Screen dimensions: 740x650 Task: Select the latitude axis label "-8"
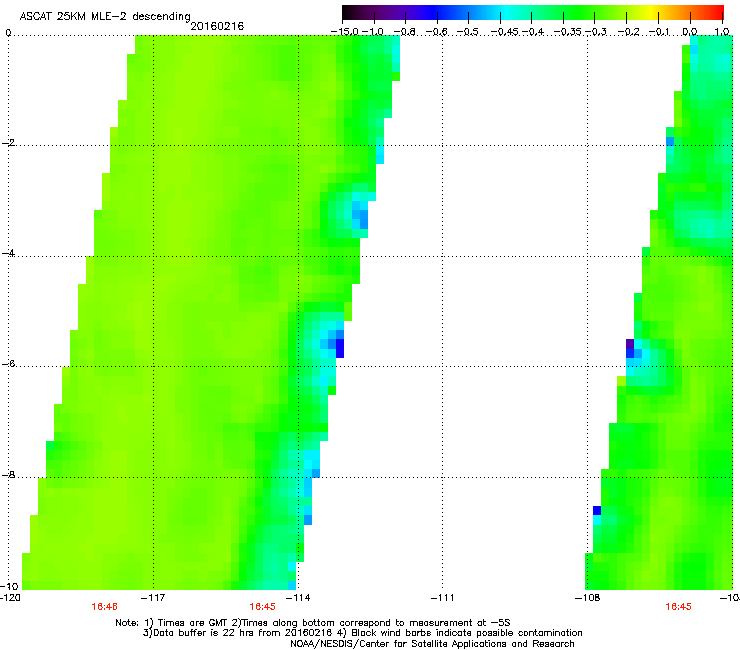coord(8,474)
